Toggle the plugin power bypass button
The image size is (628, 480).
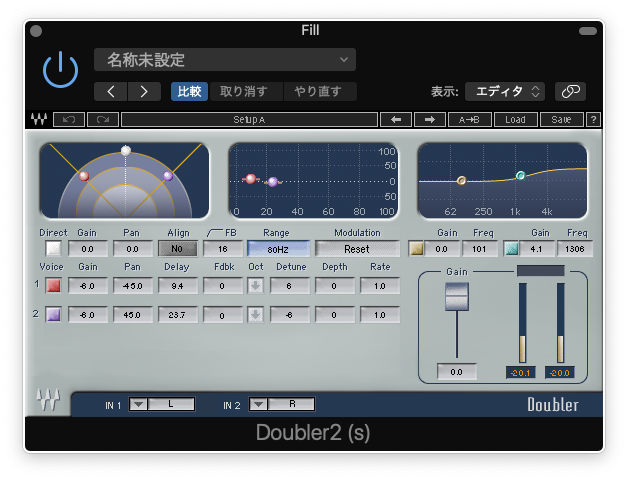point(60,69)
